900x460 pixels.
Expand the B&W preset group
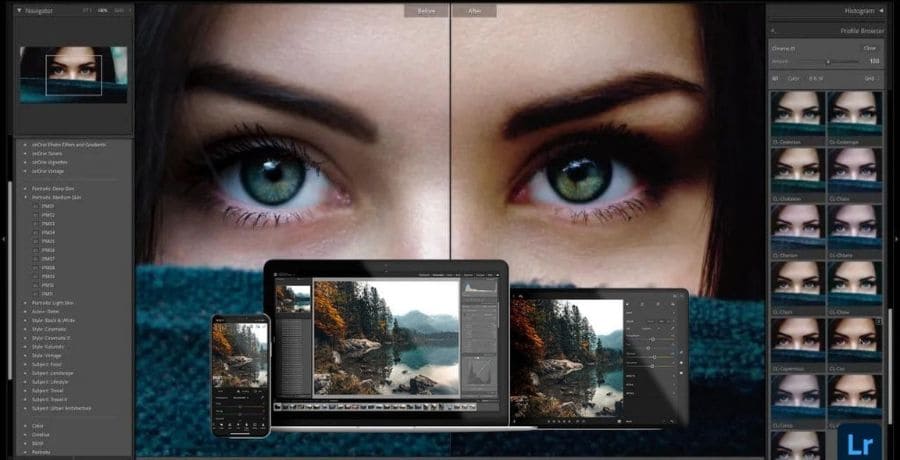coord(25,443)
